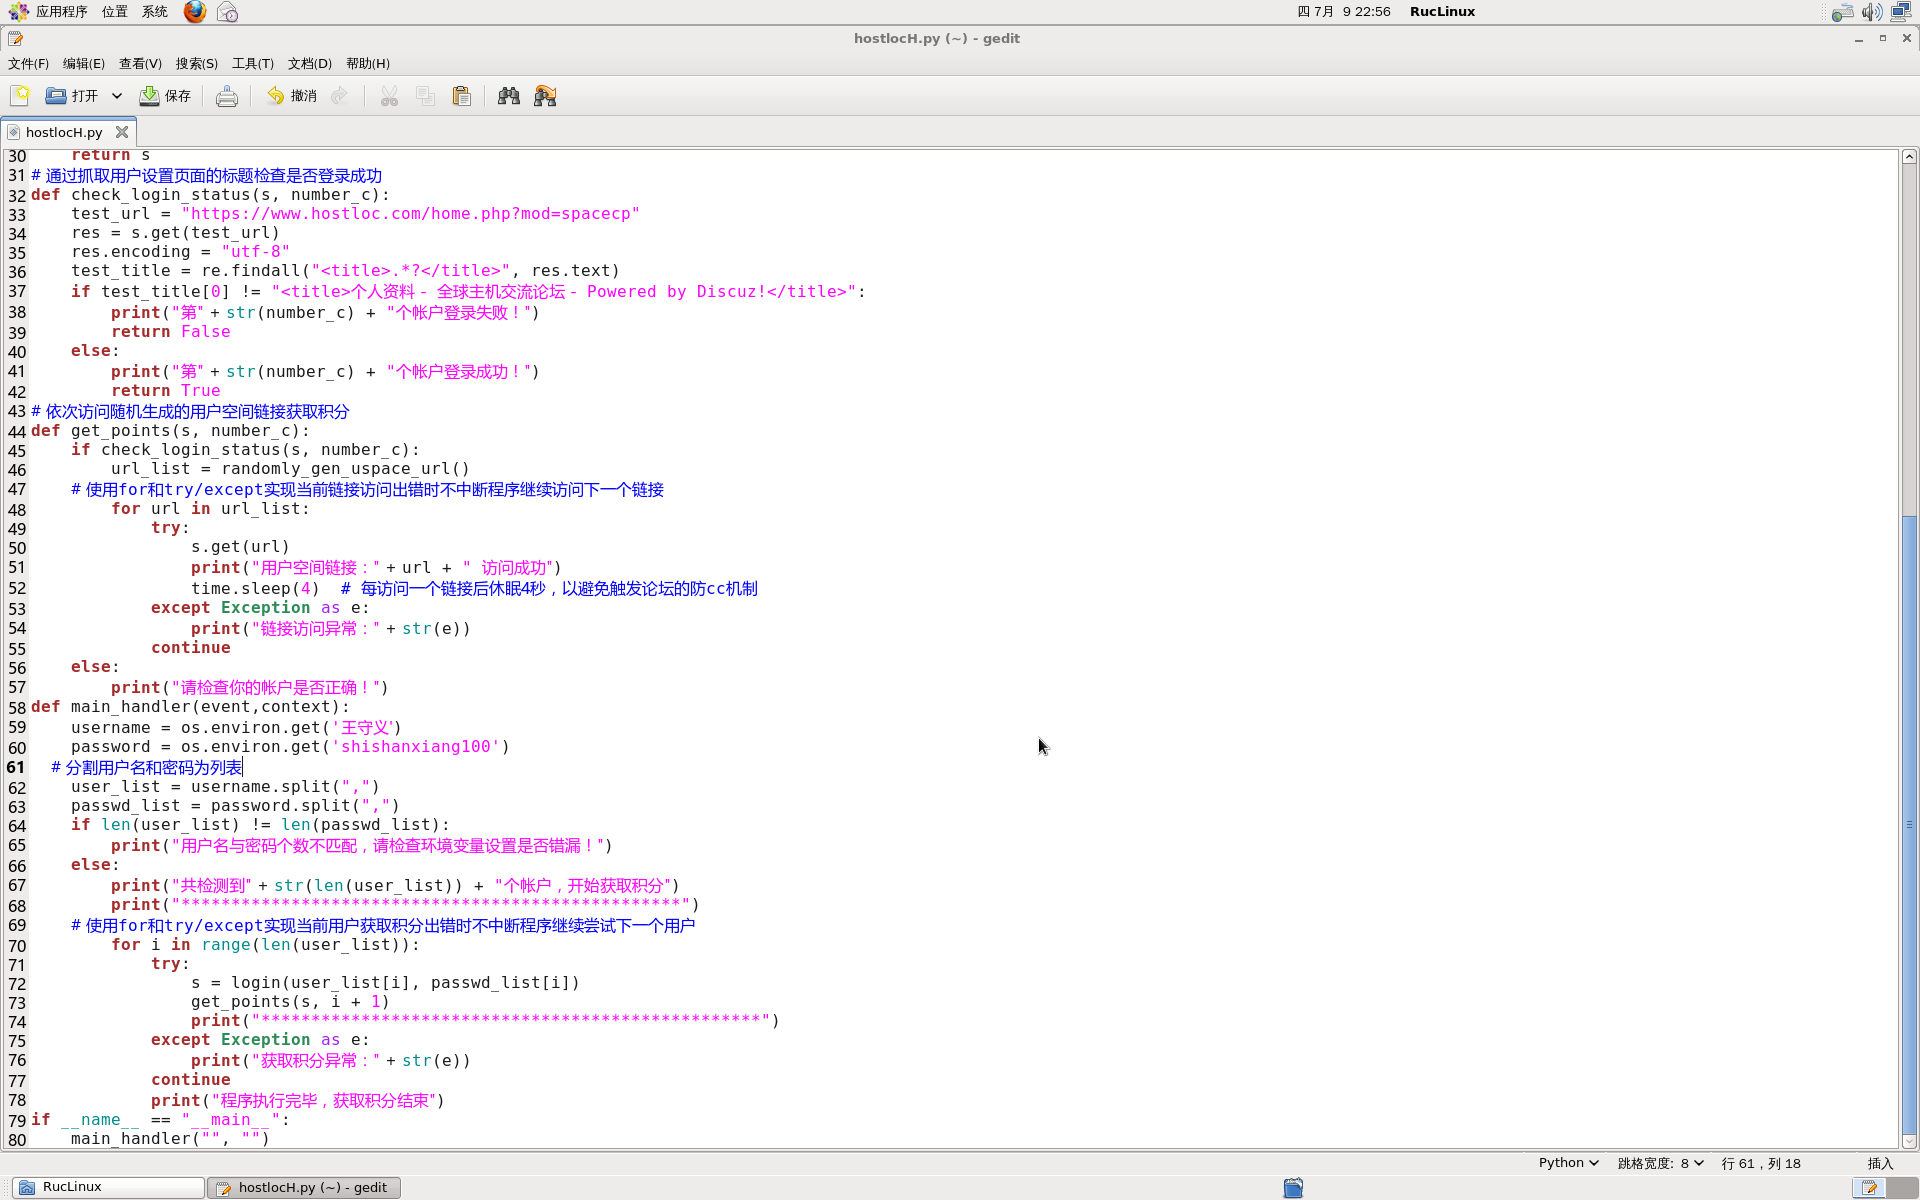Click 行 61，列 18 status text
Screen dimensions: 1920x1200
[1761, 1163]
